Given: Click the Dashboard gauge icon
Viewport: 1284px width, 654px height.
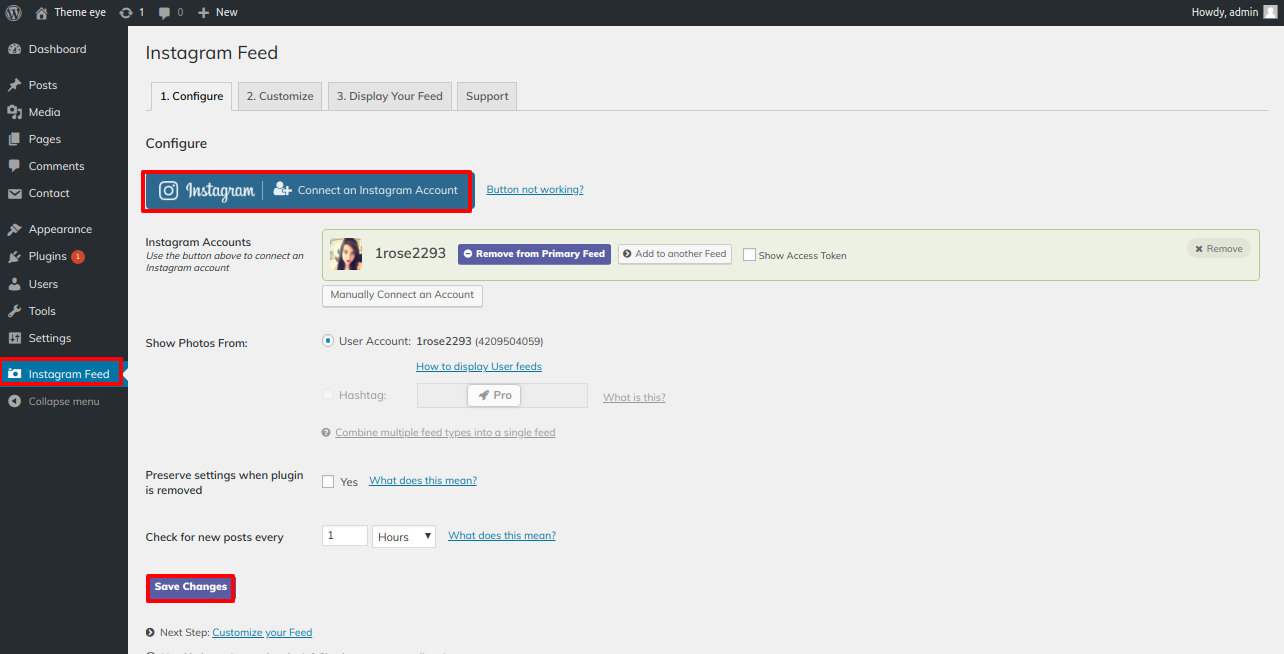Looking at the screenshot, I should click(x=15, y=49).
